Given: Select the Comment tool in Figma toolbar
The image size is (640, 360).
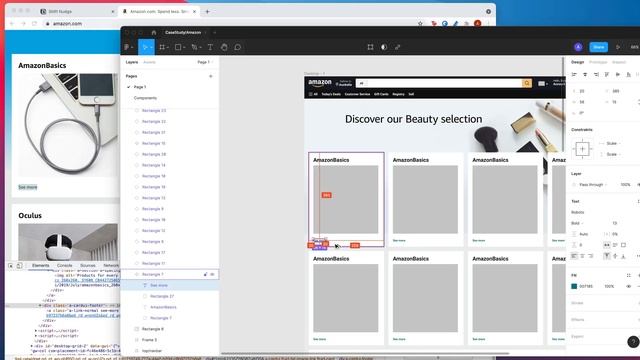Looking at the screenshot, I should [238, 47].
